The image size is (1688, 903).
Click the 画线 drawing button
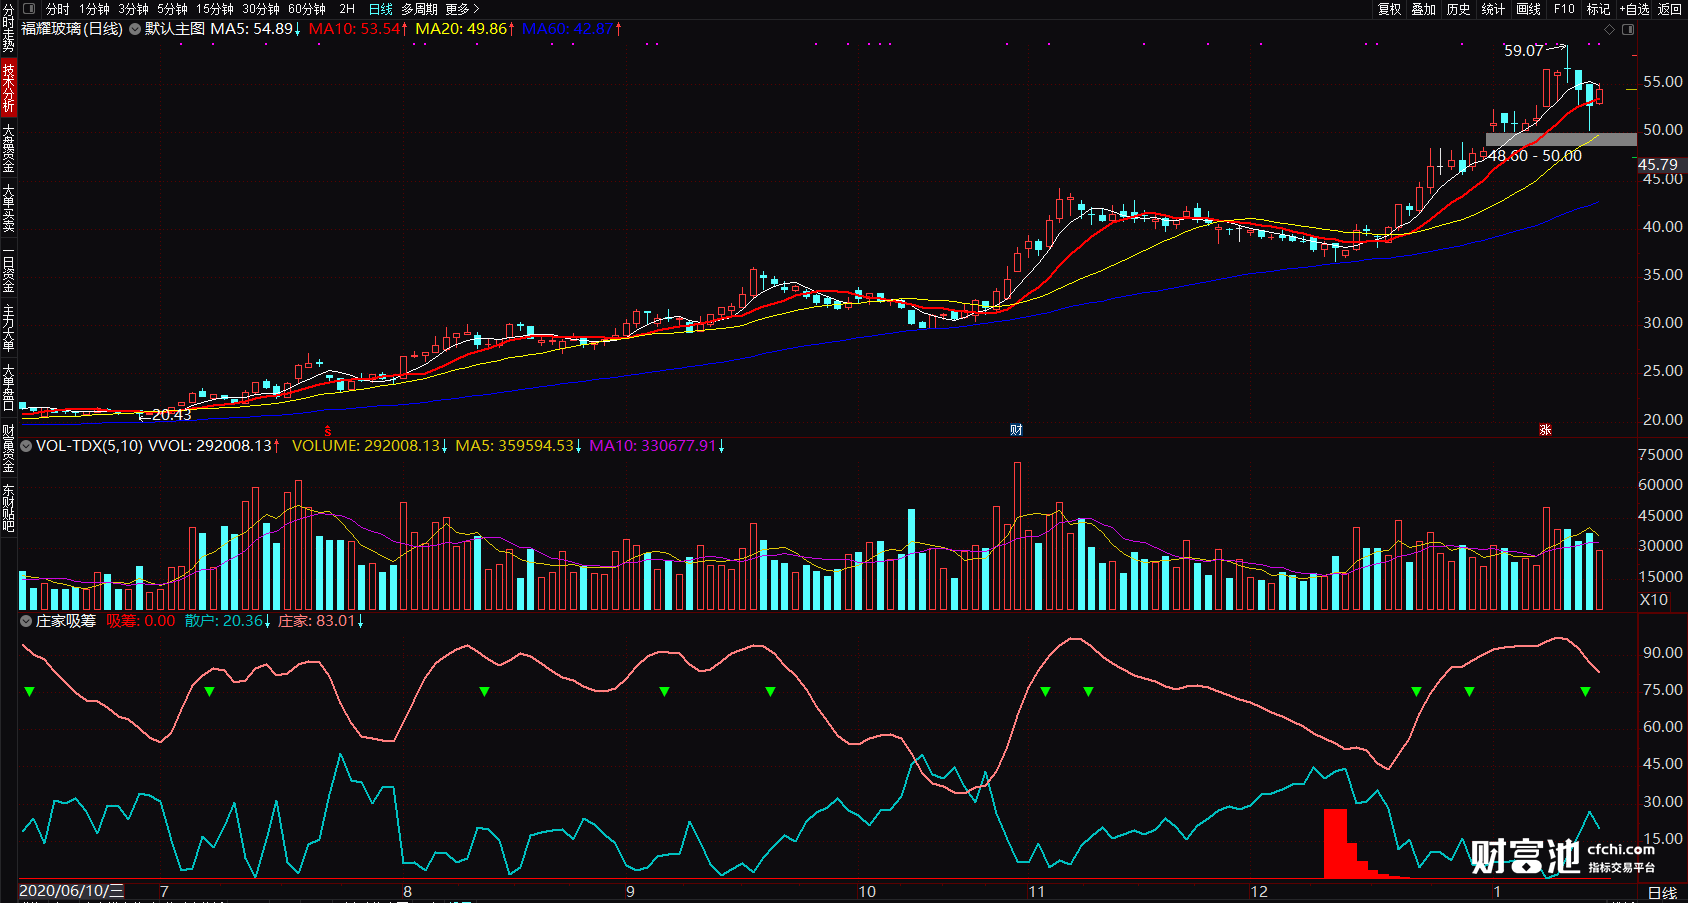[1529, 9]
